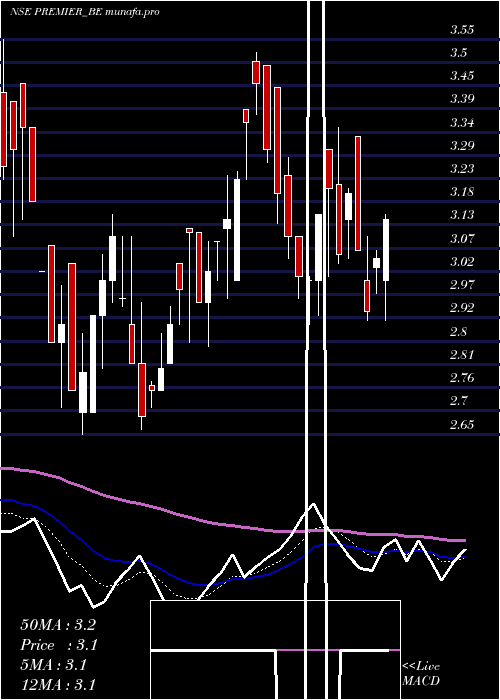This screenshot has width=500, height=700.
Task: Select the 2.76 price axis label
Action: (462, 378)
